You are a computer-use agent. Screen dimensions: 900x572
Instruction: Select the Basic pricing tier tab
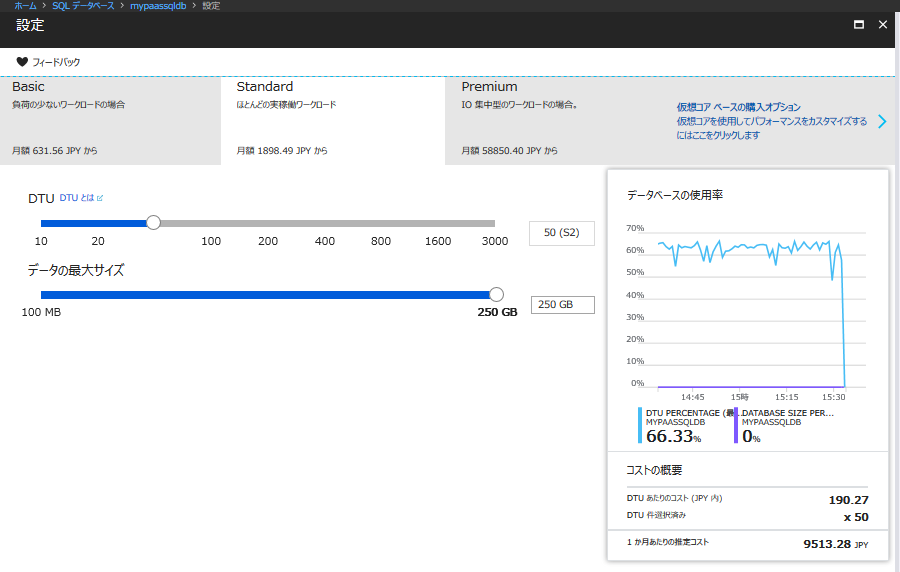110,120
